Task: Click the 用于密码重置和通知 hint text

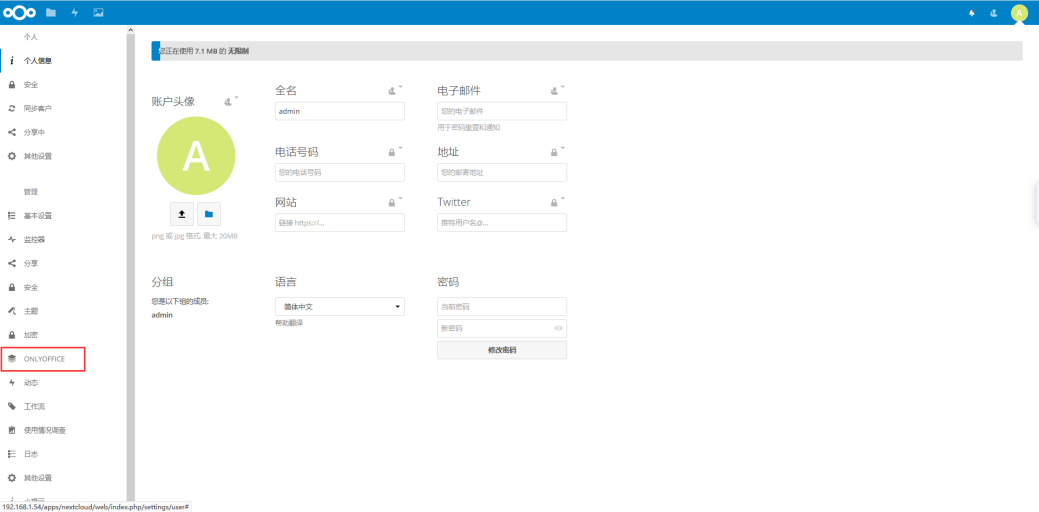Action: (x=468, y=127)
